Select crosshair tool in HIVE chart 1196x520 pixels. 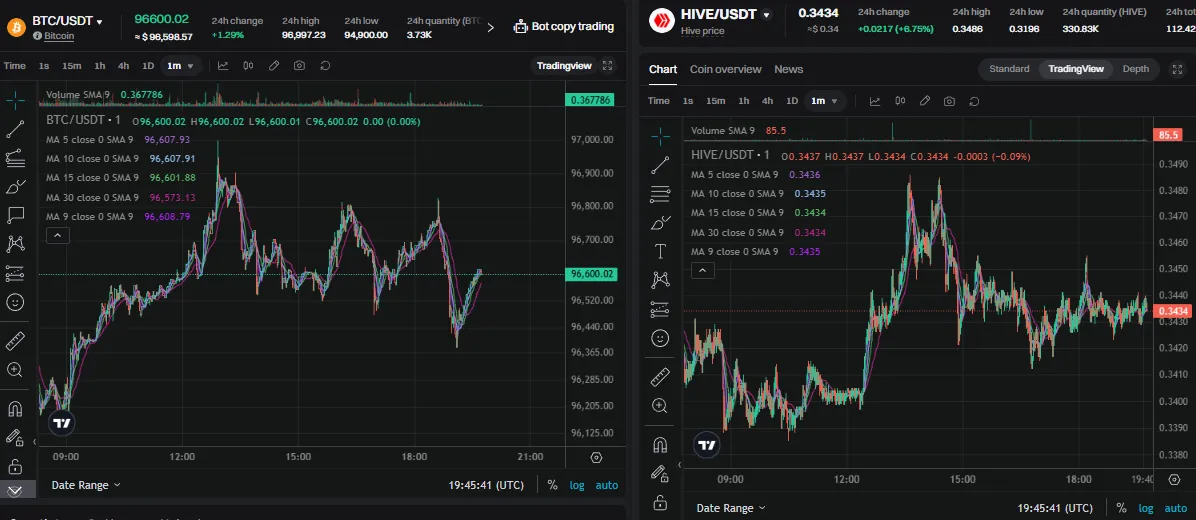(x=661, y=136)
